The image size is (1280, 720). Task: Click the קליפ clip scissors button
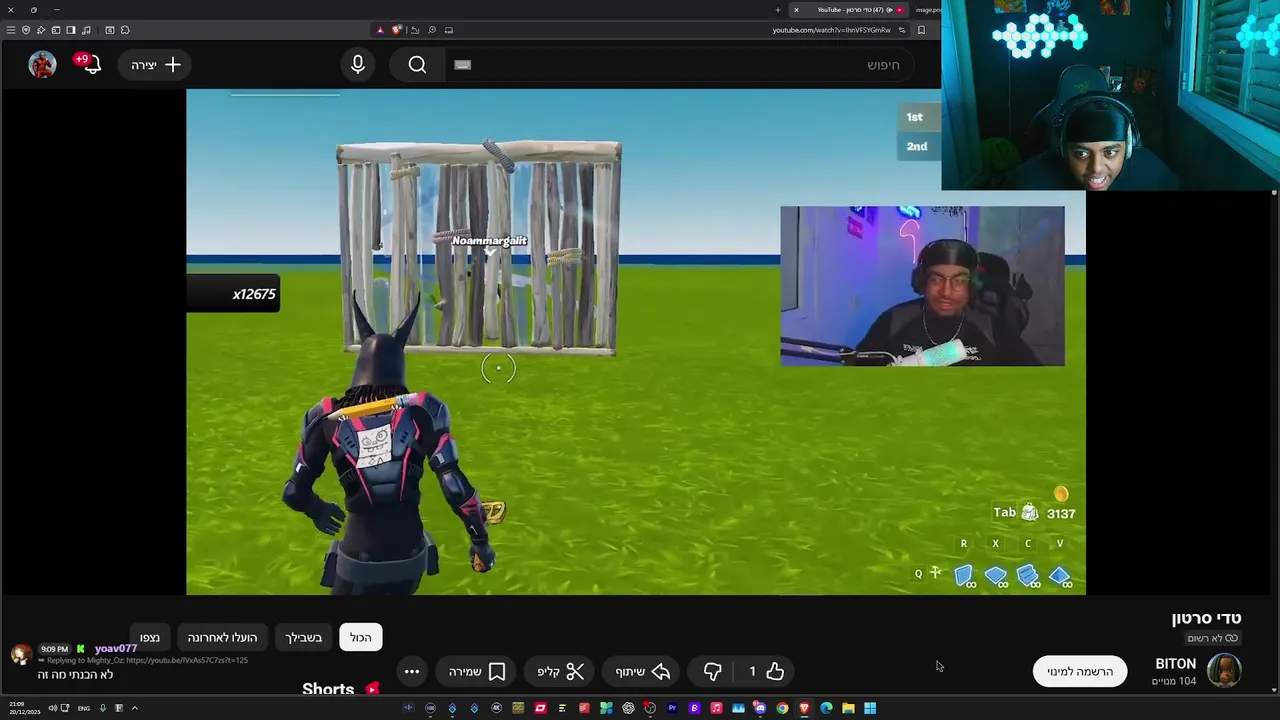tap(560, 672)
